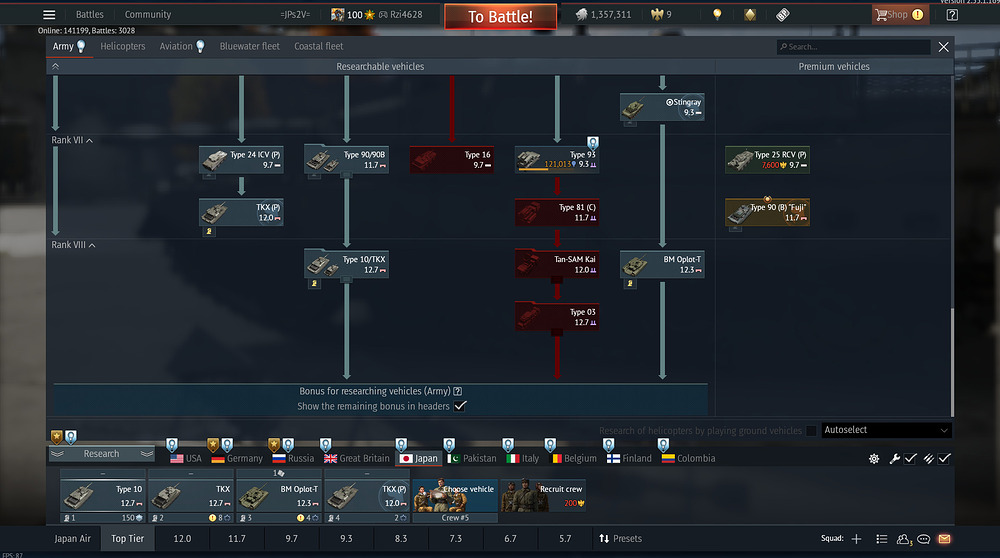Click the Choose vehicle crew slot
This screenshot has width=1000, height=558.
point(455,496)
